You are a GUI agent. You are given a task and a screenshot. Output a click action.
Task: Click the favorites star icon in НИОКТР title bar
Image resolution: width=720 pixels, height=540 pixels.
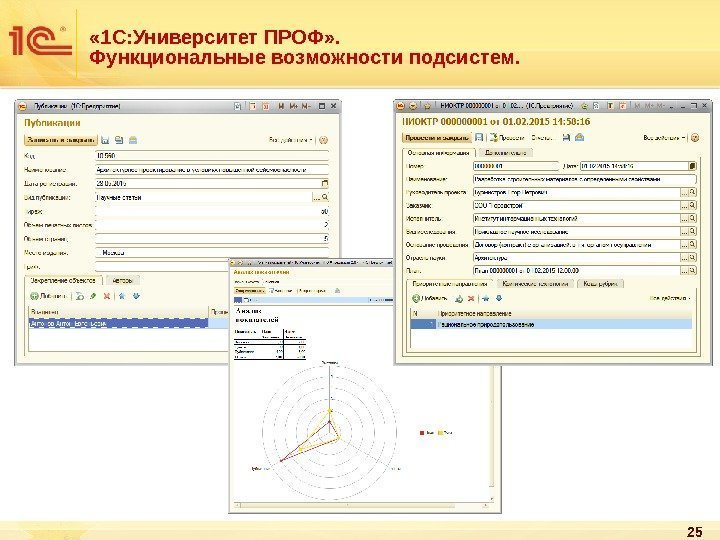click(x=427, y=106)
